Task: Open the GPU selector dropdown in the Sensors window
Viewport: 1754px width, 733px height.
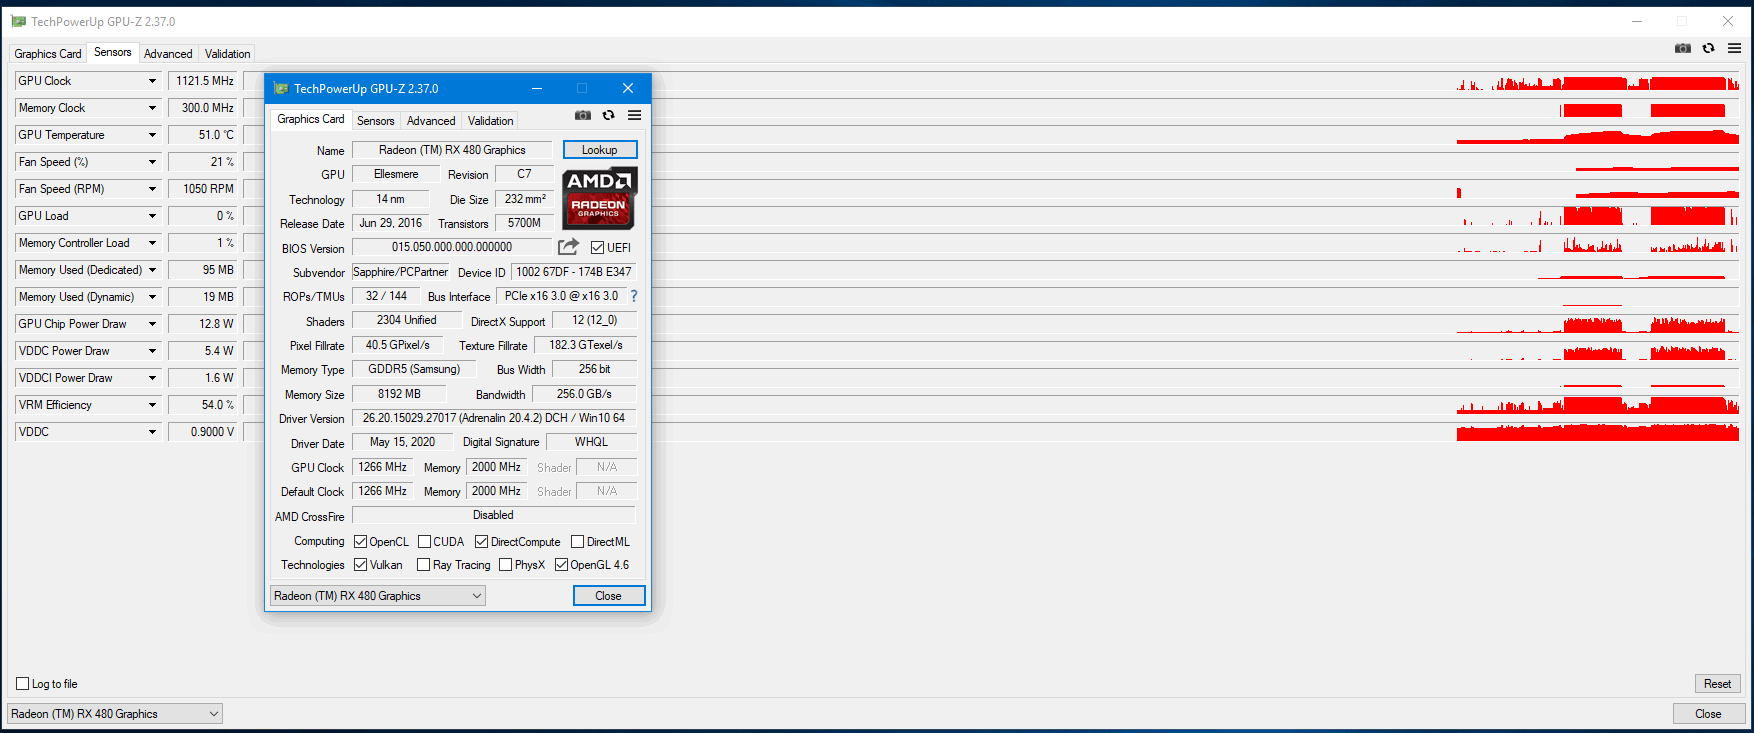Action: point(115,714)
